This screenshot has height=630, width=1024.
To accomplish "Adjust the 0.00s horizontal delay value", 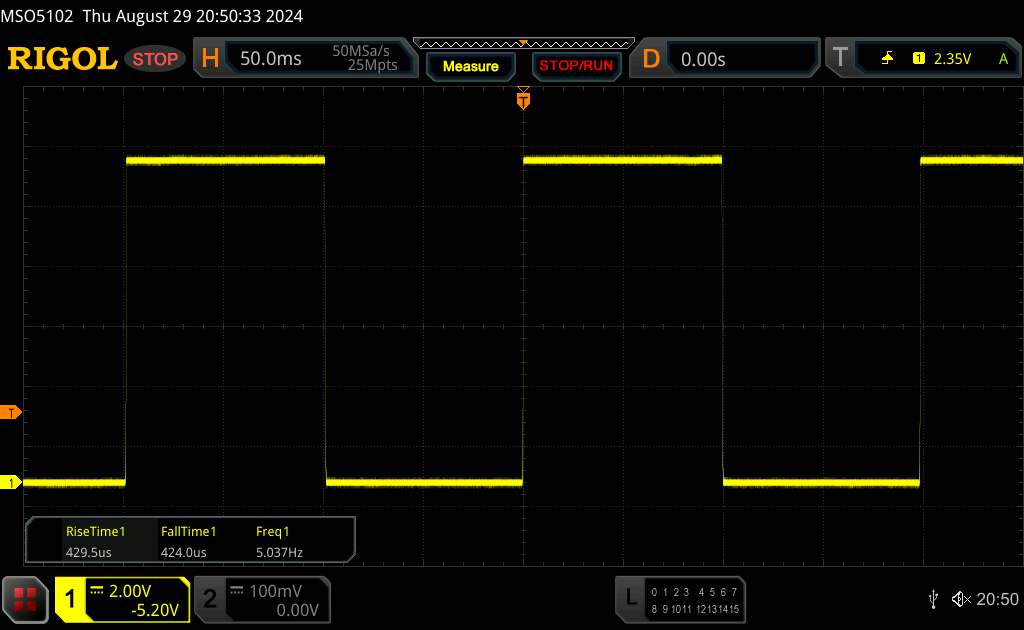I will click(x=703, y=59).
